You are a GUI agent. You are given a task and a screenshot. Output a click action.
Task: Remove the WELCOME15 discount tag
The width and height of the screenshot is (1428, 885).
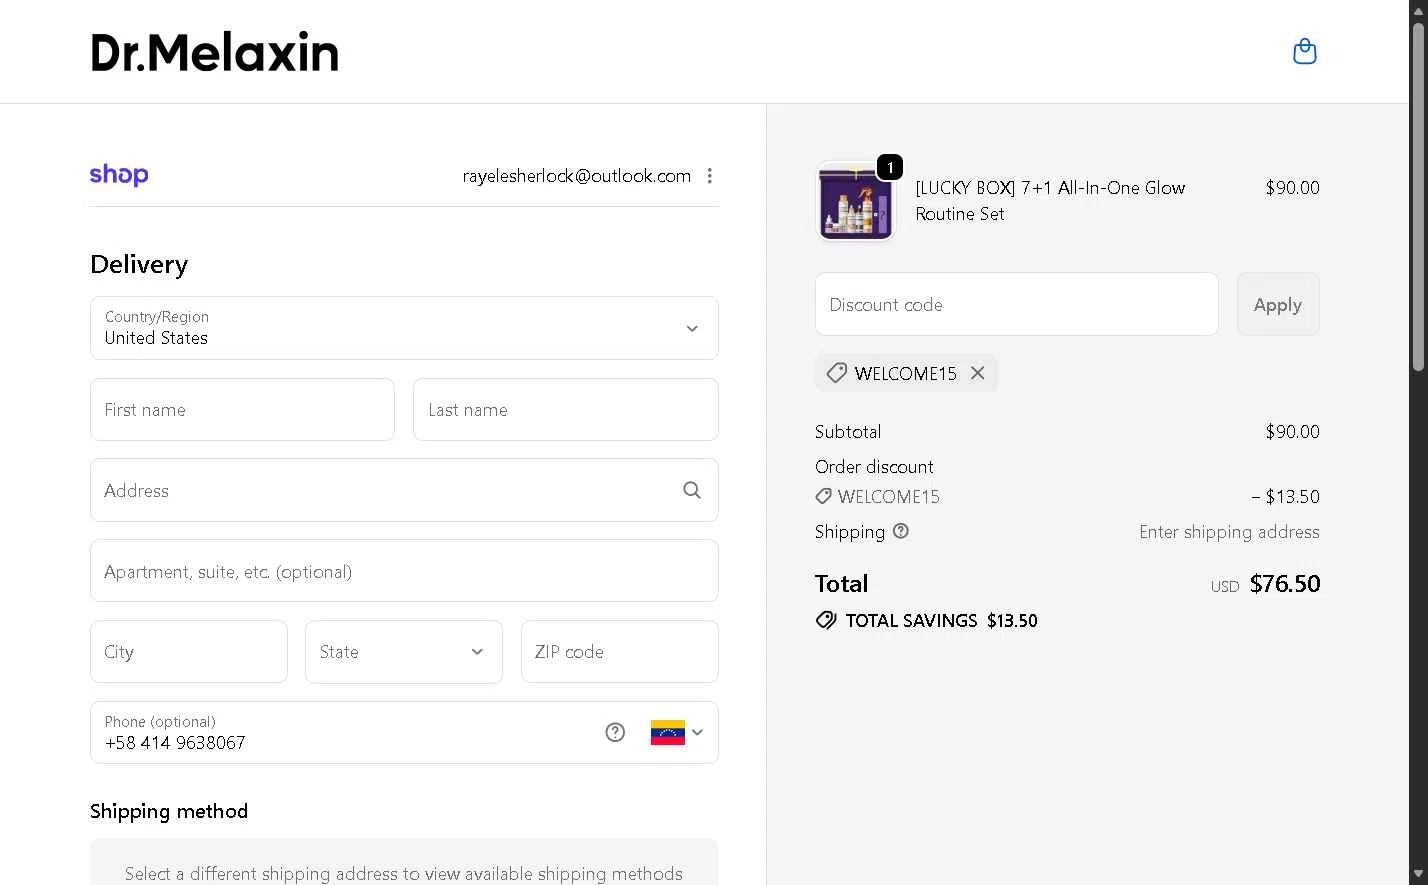[x=978, y=373]
